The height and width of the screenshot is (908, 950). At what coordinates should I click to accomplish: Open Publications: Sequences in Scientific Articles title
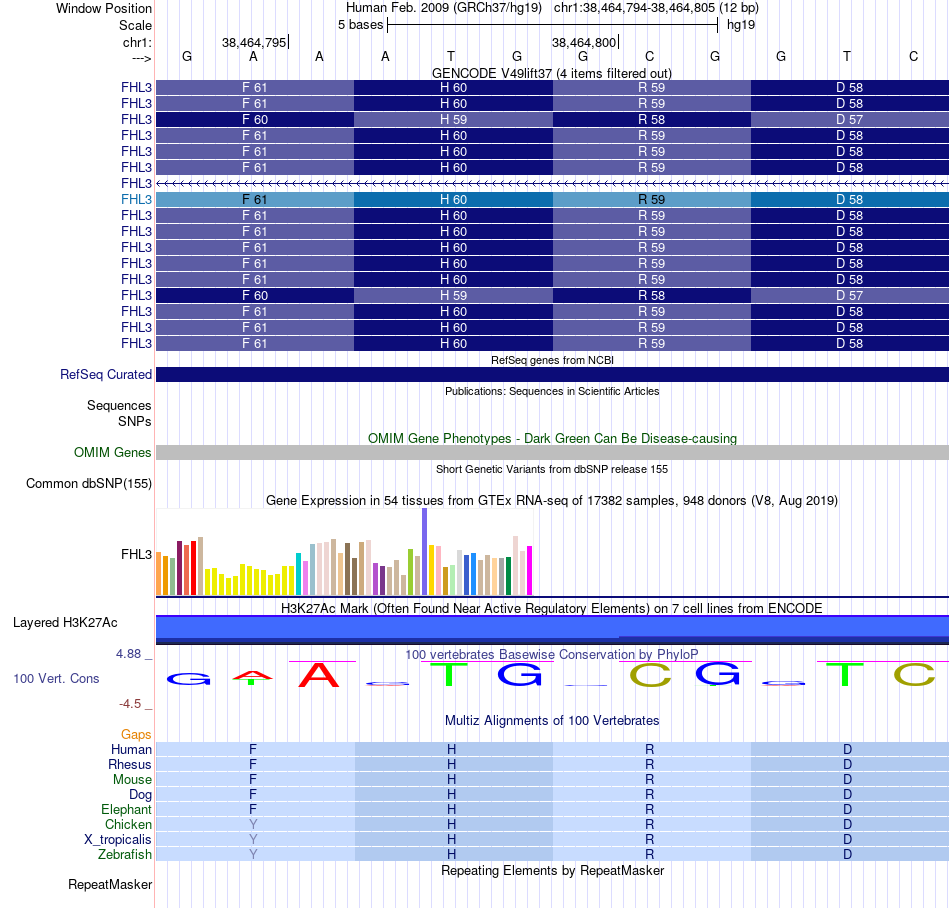[552, 391]
